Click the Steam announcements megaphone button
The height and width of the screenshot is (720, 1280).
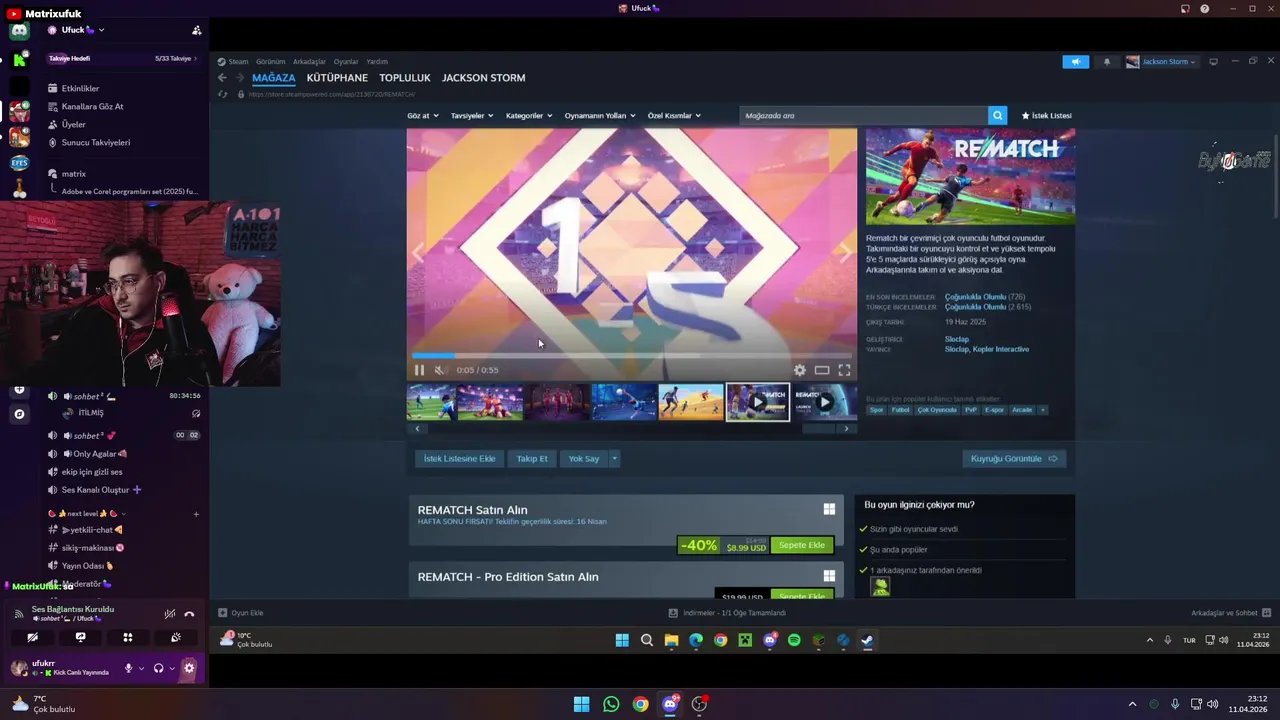1075,61
